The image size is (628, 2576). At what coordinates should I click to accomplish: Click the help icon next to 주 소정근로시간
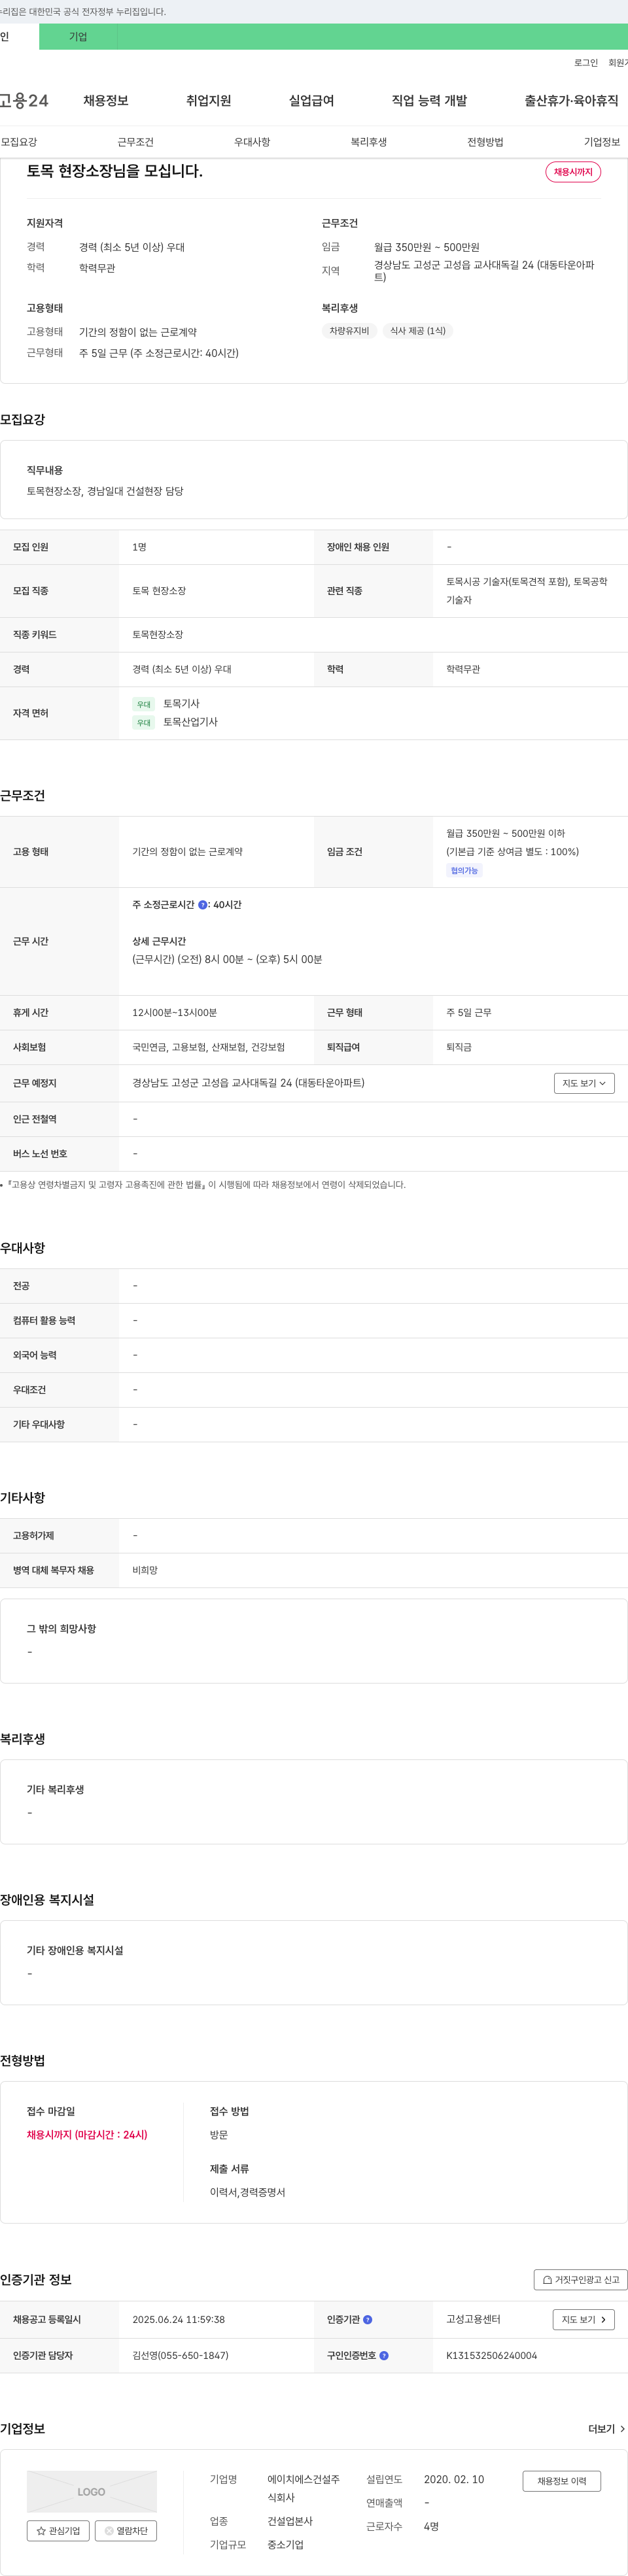tap(203, 905)
